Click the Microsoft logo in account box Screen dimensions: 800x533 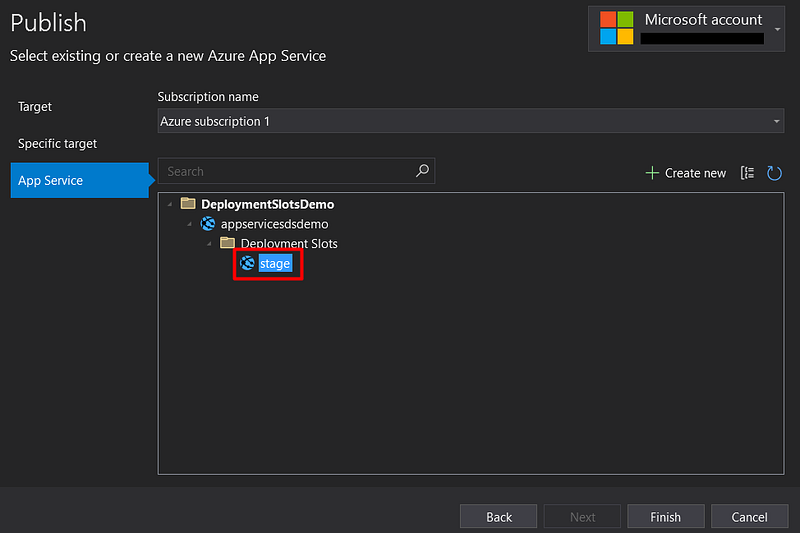[x=616, y=28]
